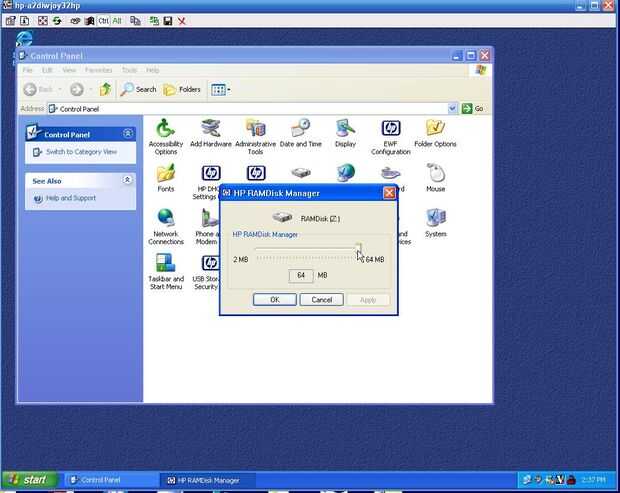The height and width of the screenshot is (493, 620).
Task: Click the Up folder toolbar icon
Action: (x=106, y=89)
